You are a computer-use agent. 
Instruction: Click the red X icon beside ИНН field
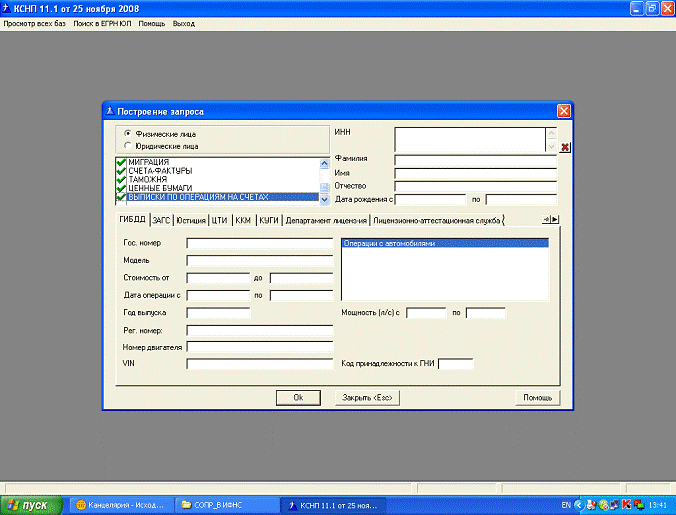coord(565,148)
